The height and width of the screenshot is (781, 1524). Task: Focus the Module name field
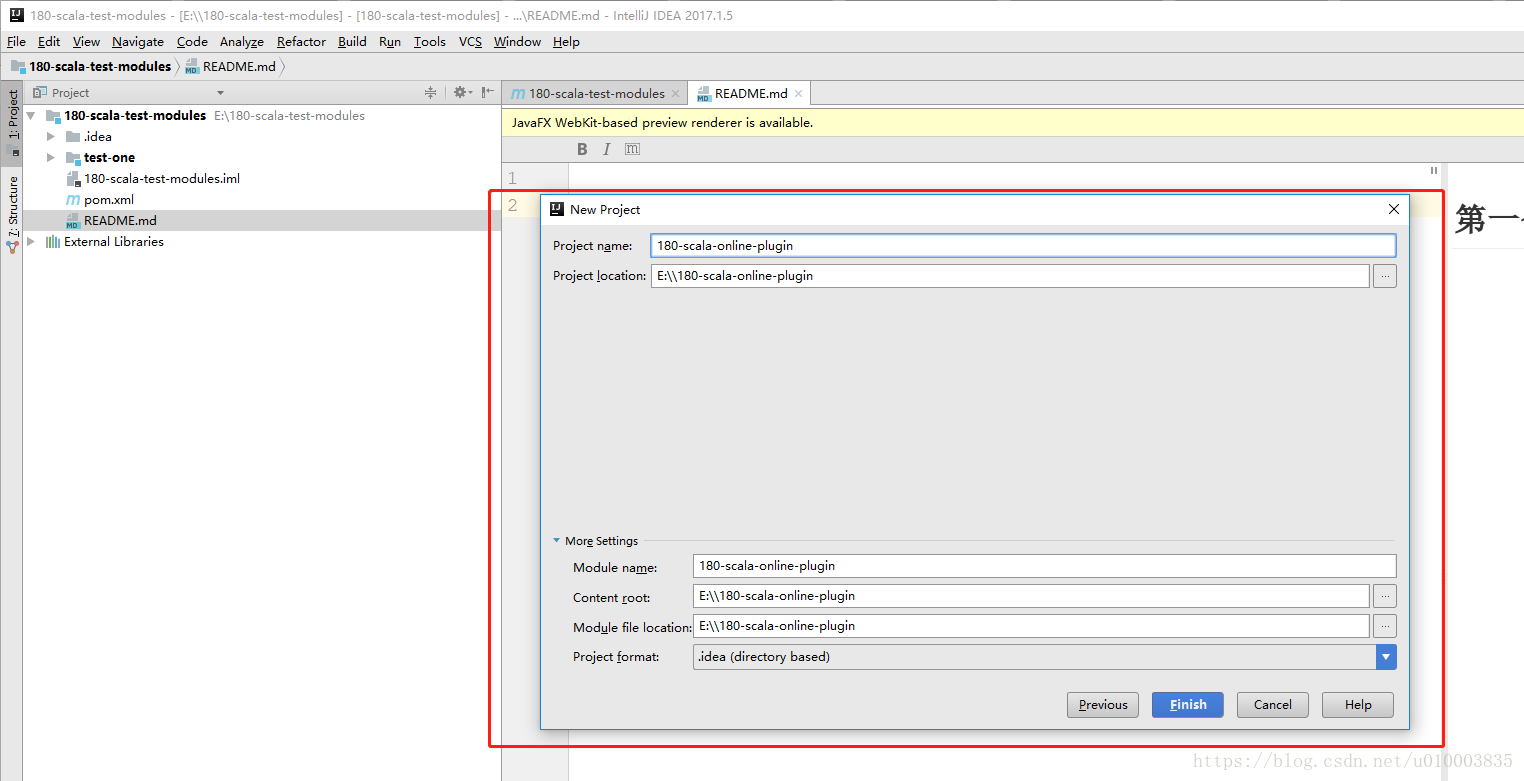click(x=1044, y=566)
